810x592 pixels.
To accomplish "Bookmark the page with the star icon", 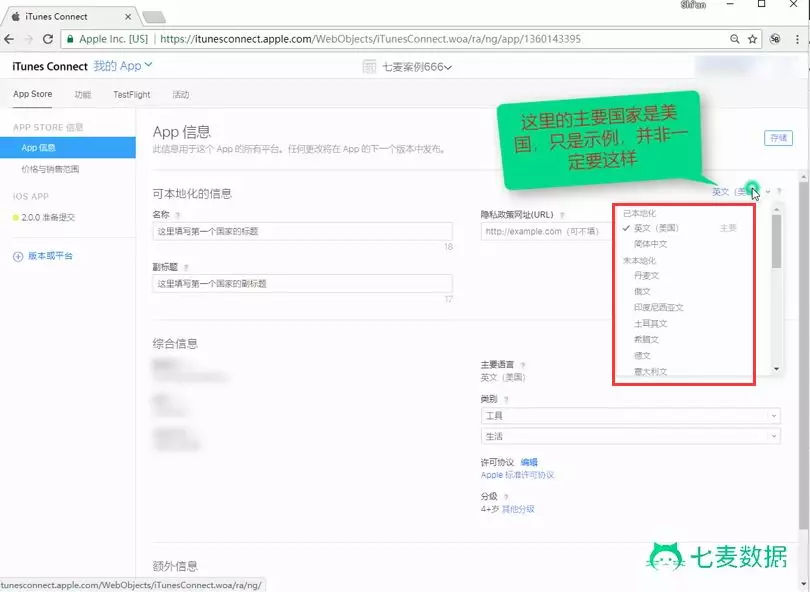I will [751, 39].
